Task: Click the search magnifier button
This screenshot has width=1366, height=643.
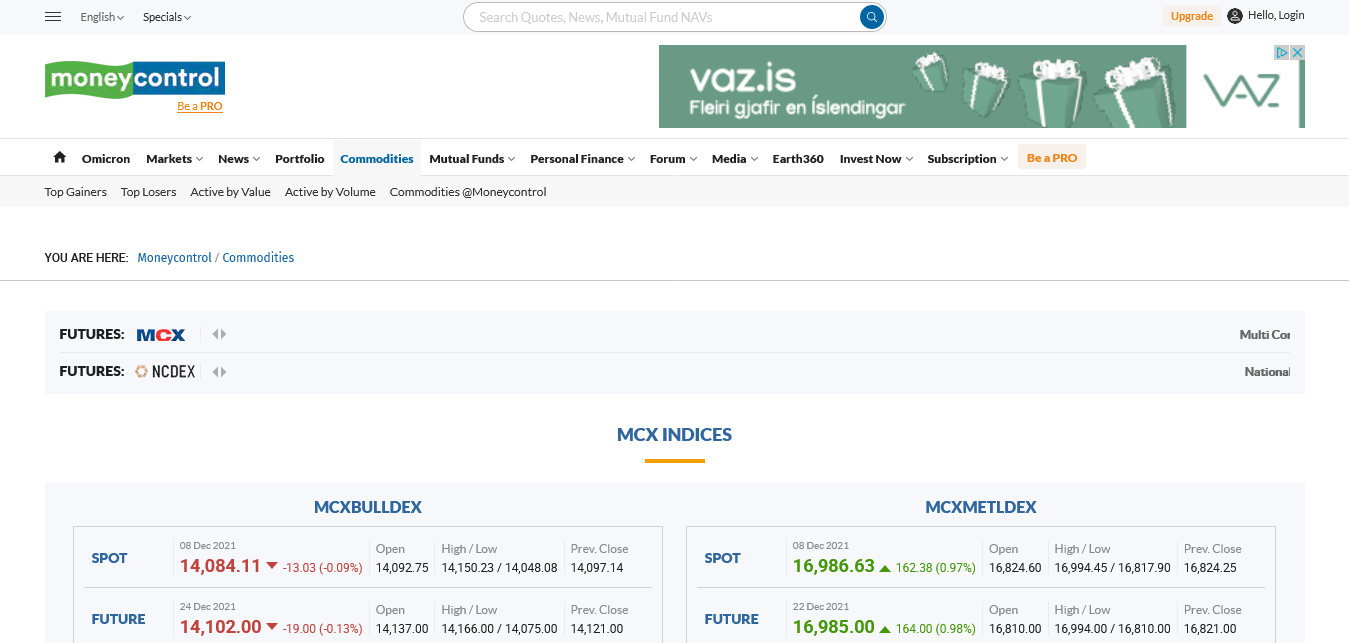Action: point(872,17)
